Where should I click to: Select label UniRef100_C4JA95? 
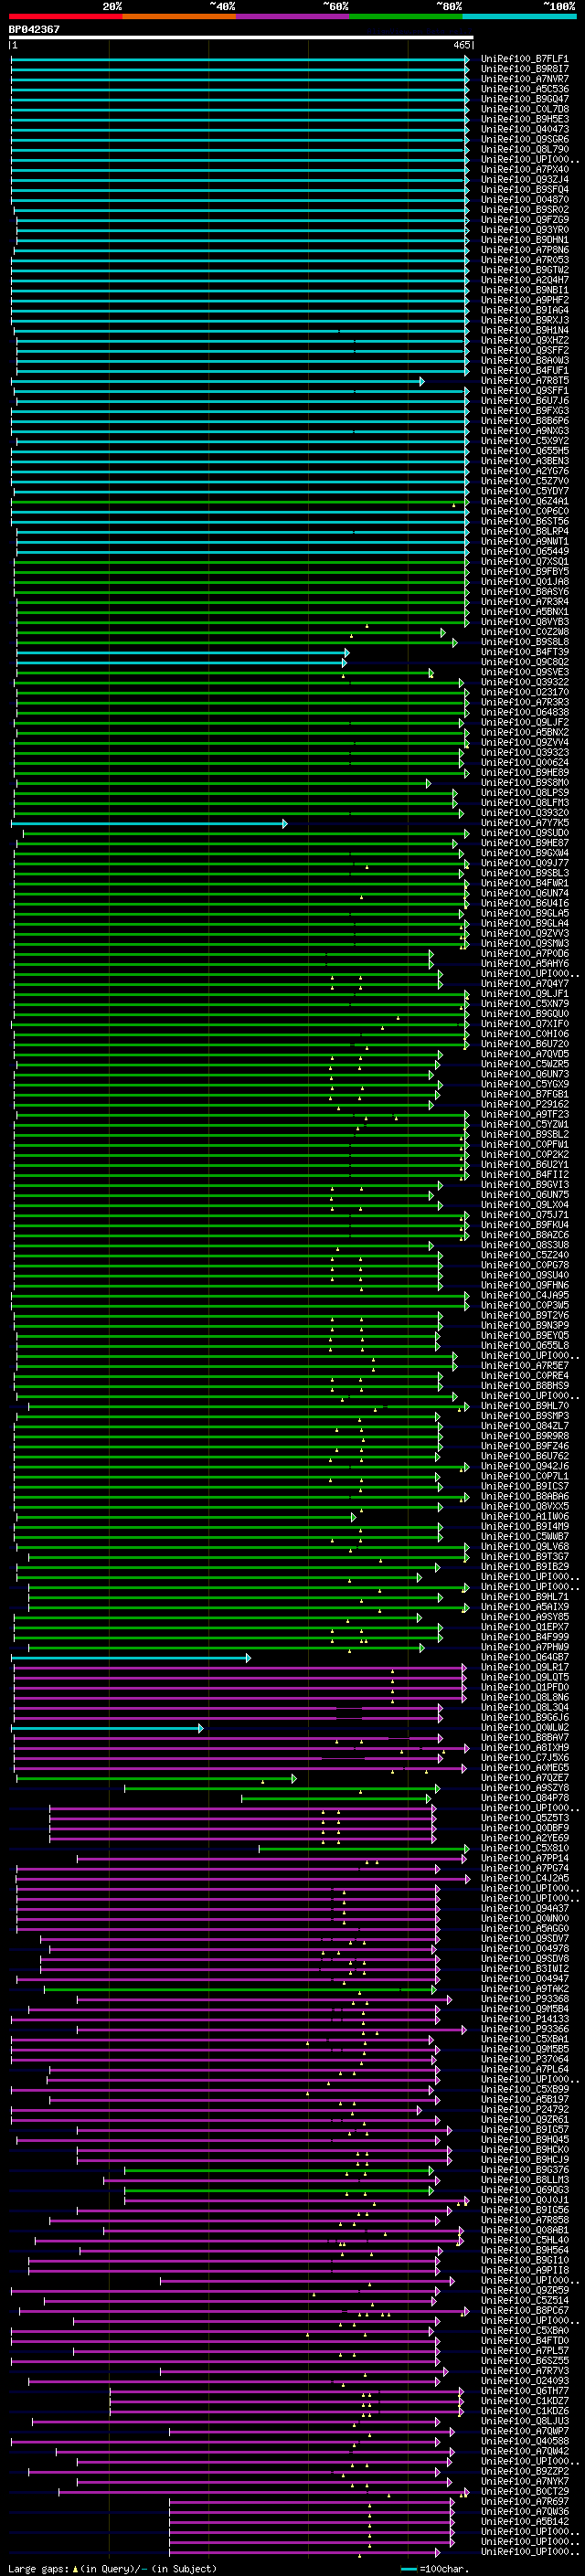[x=524, y=1295]
